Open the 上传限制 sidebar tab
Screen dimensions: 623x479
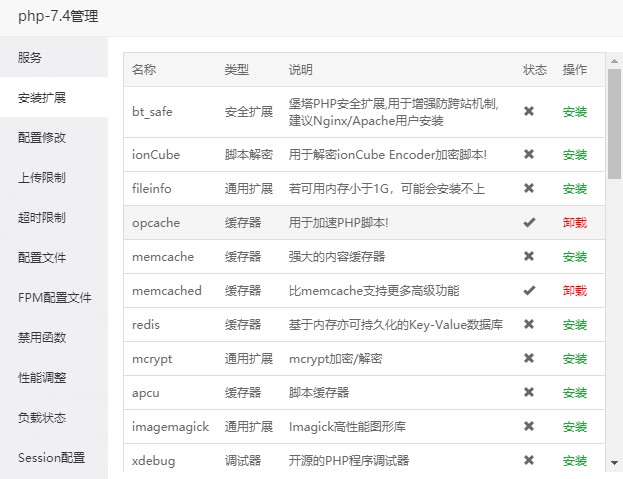54,178
